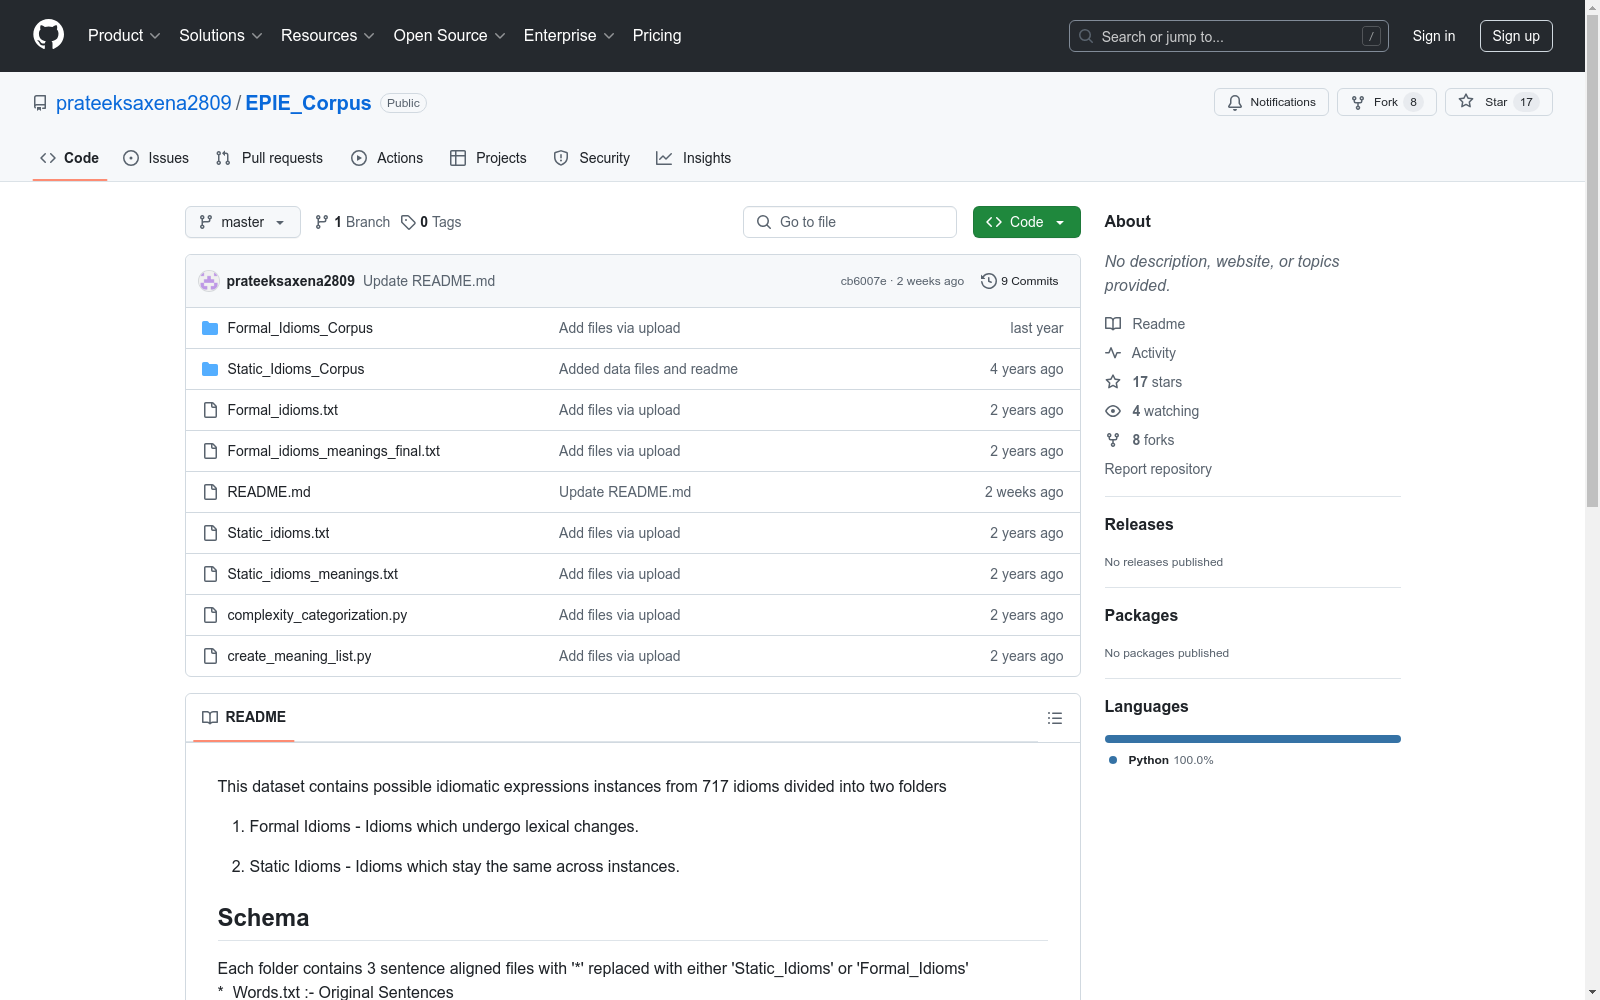The width and height of the screenshot is (1600, 1000).
Task: Click the Static_Idioms_Corpus folder icon
Action: [x=210, y=369]
